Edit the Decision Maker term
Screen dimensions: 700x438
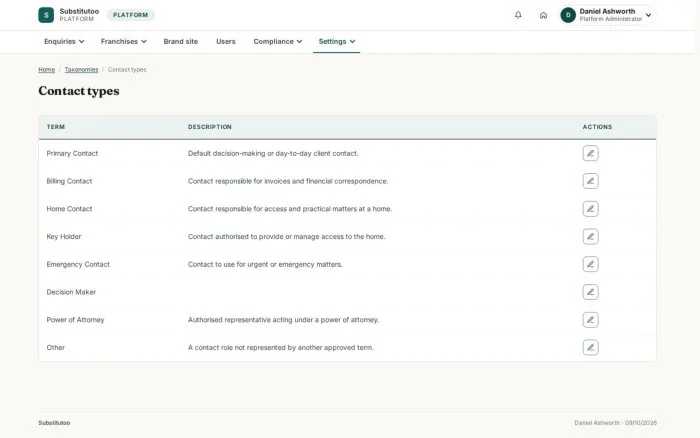pyautogui.click(x=590, y=292)
